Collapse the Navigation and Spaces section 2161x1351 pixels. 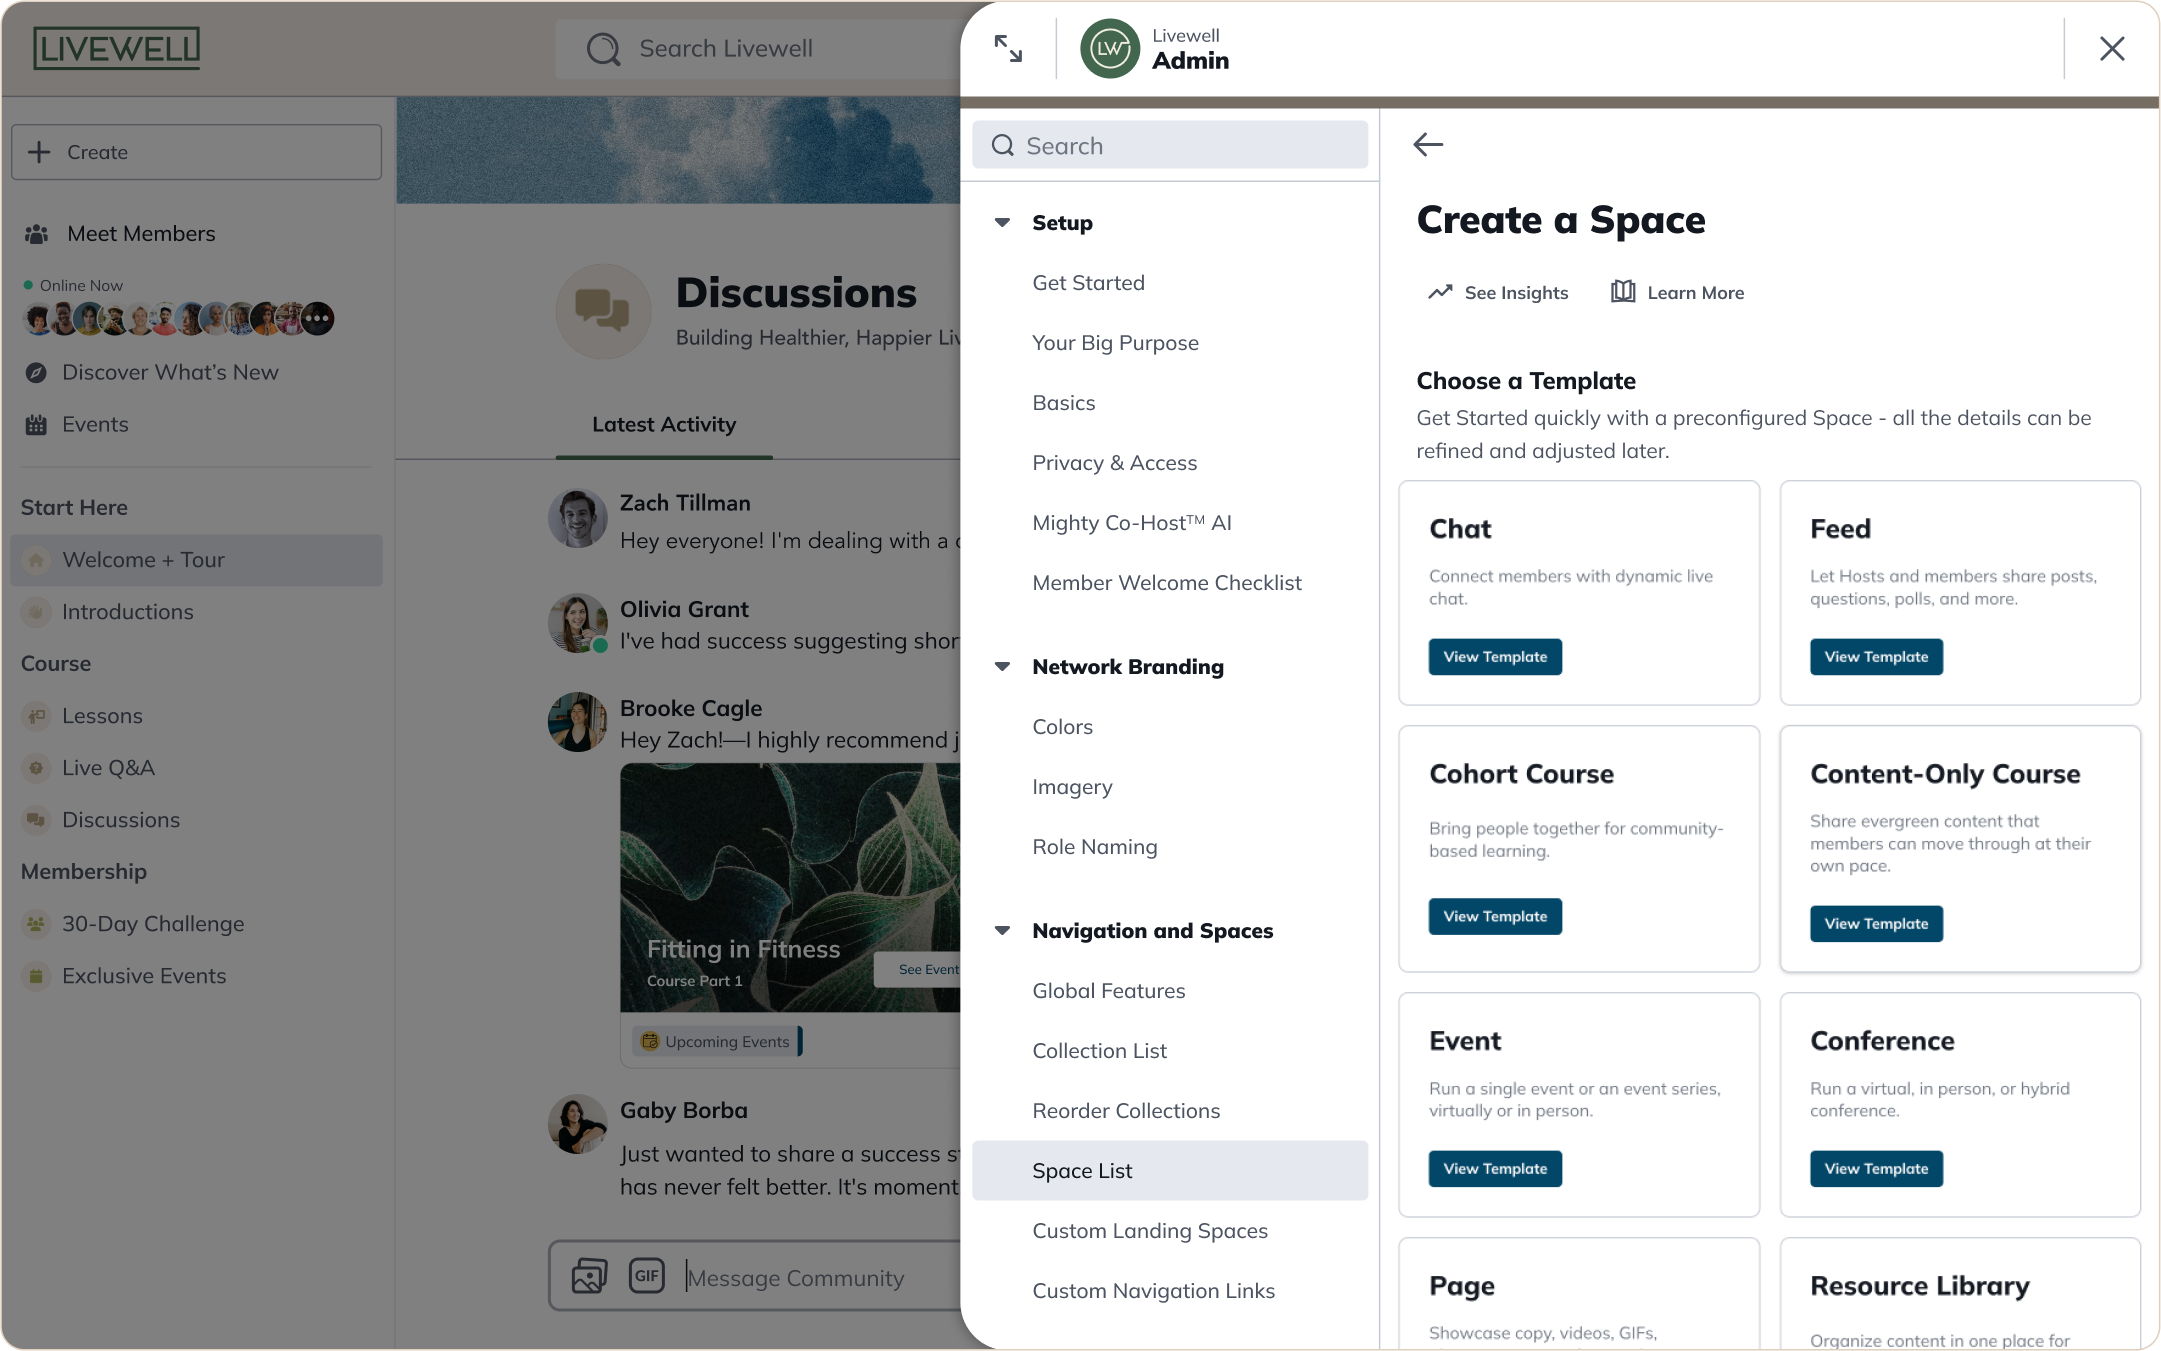coord(1002,930)
